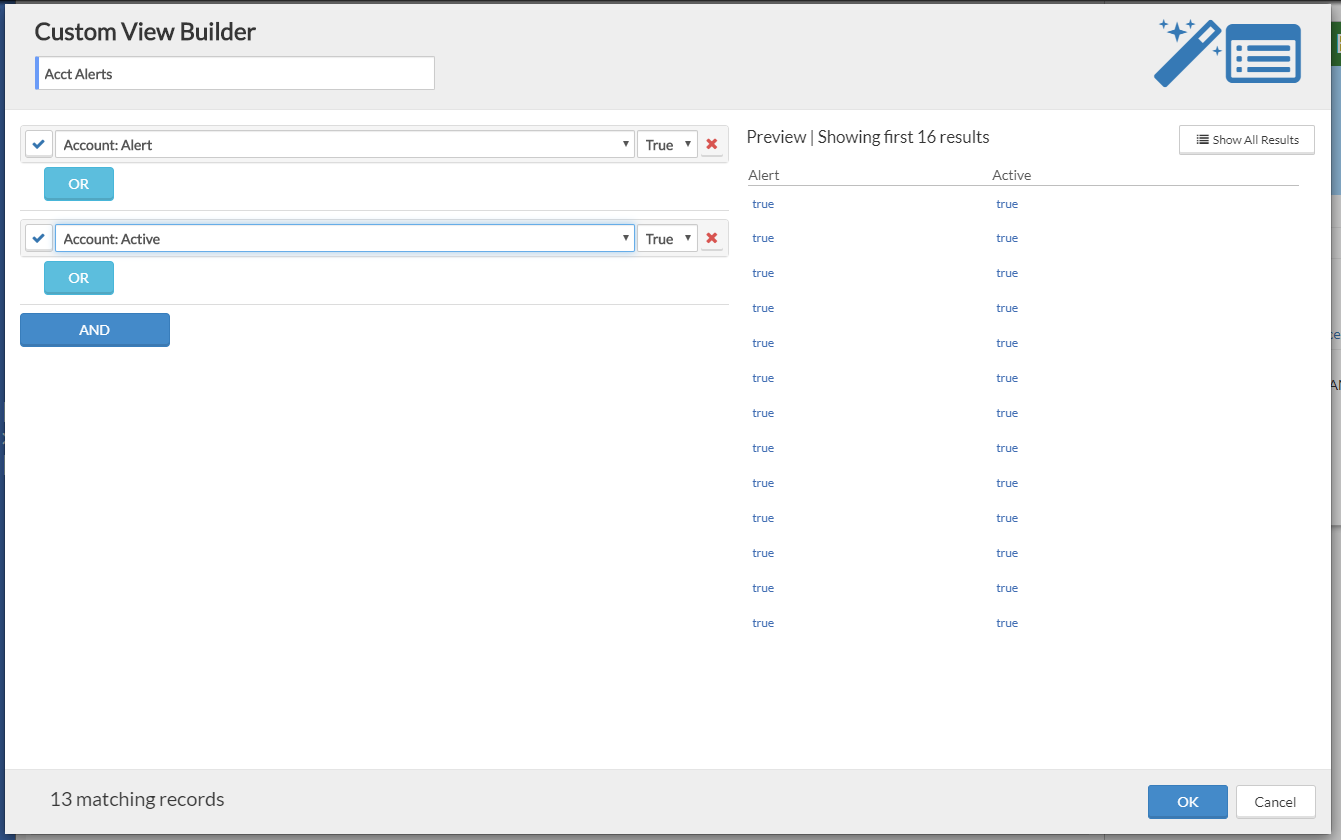The image size is (1341, 840).
Task: Sort by the Active column header
Action: point(1011,175)
